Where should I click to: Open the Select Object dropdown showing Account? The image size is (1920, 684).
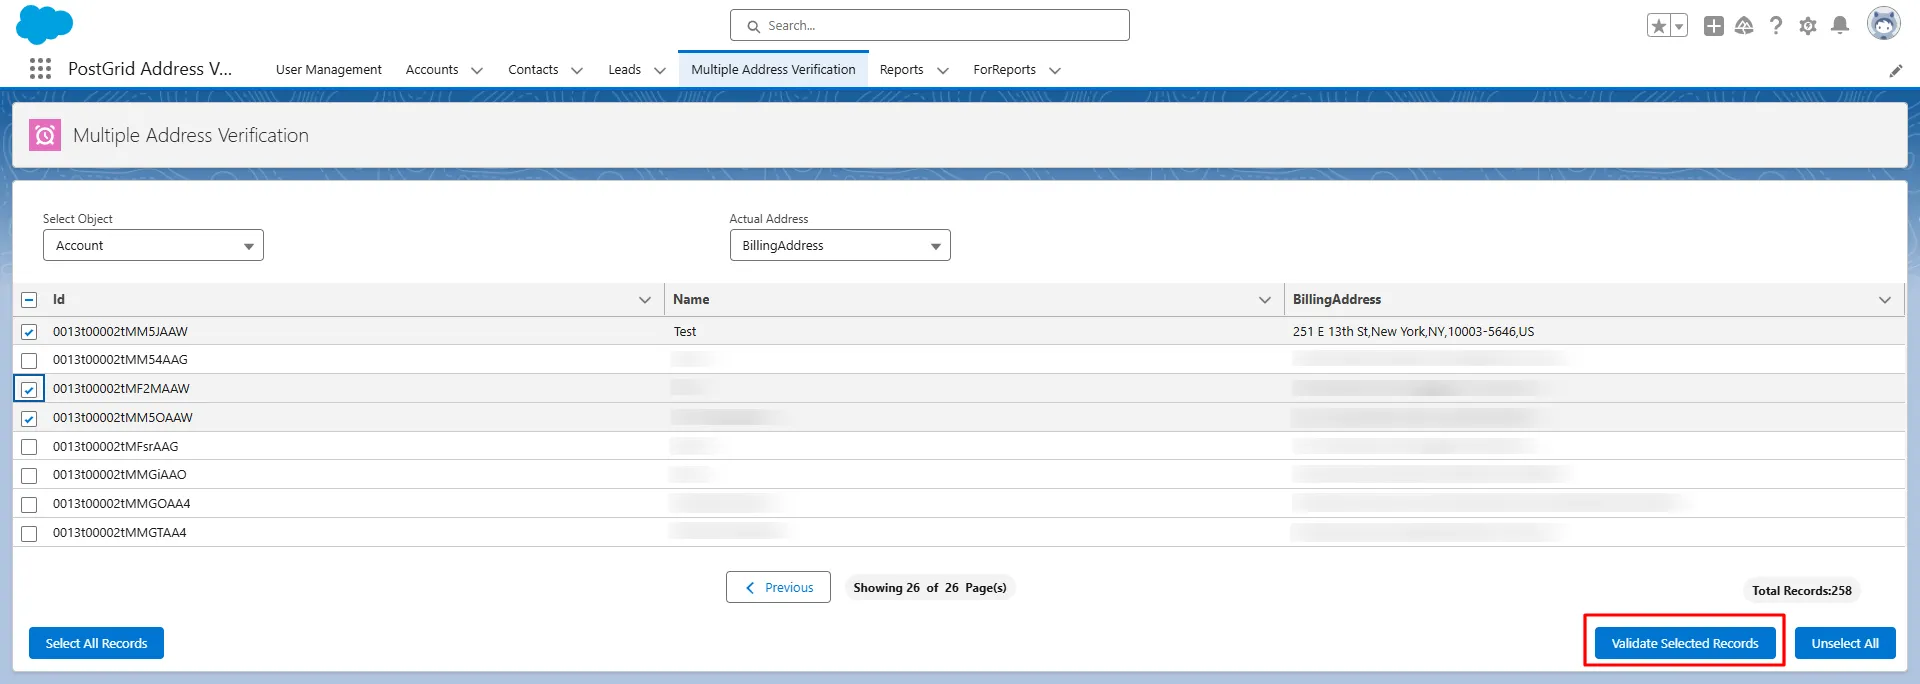153,245
